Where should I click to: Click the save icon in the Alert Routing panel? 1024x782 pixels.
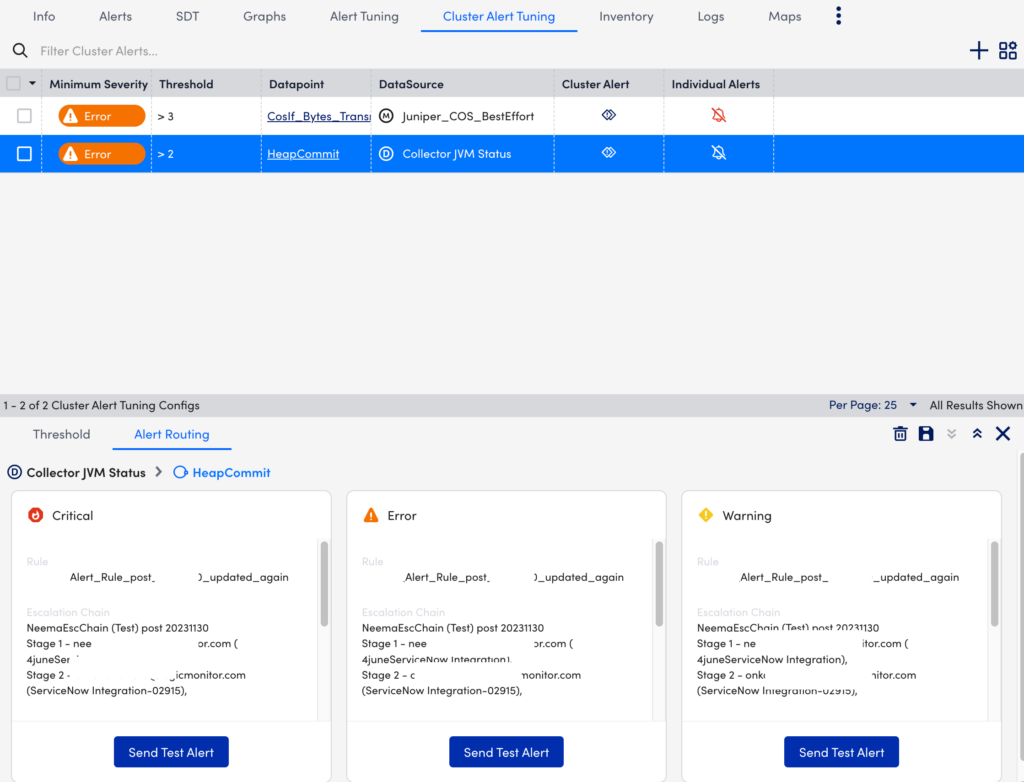926,434
